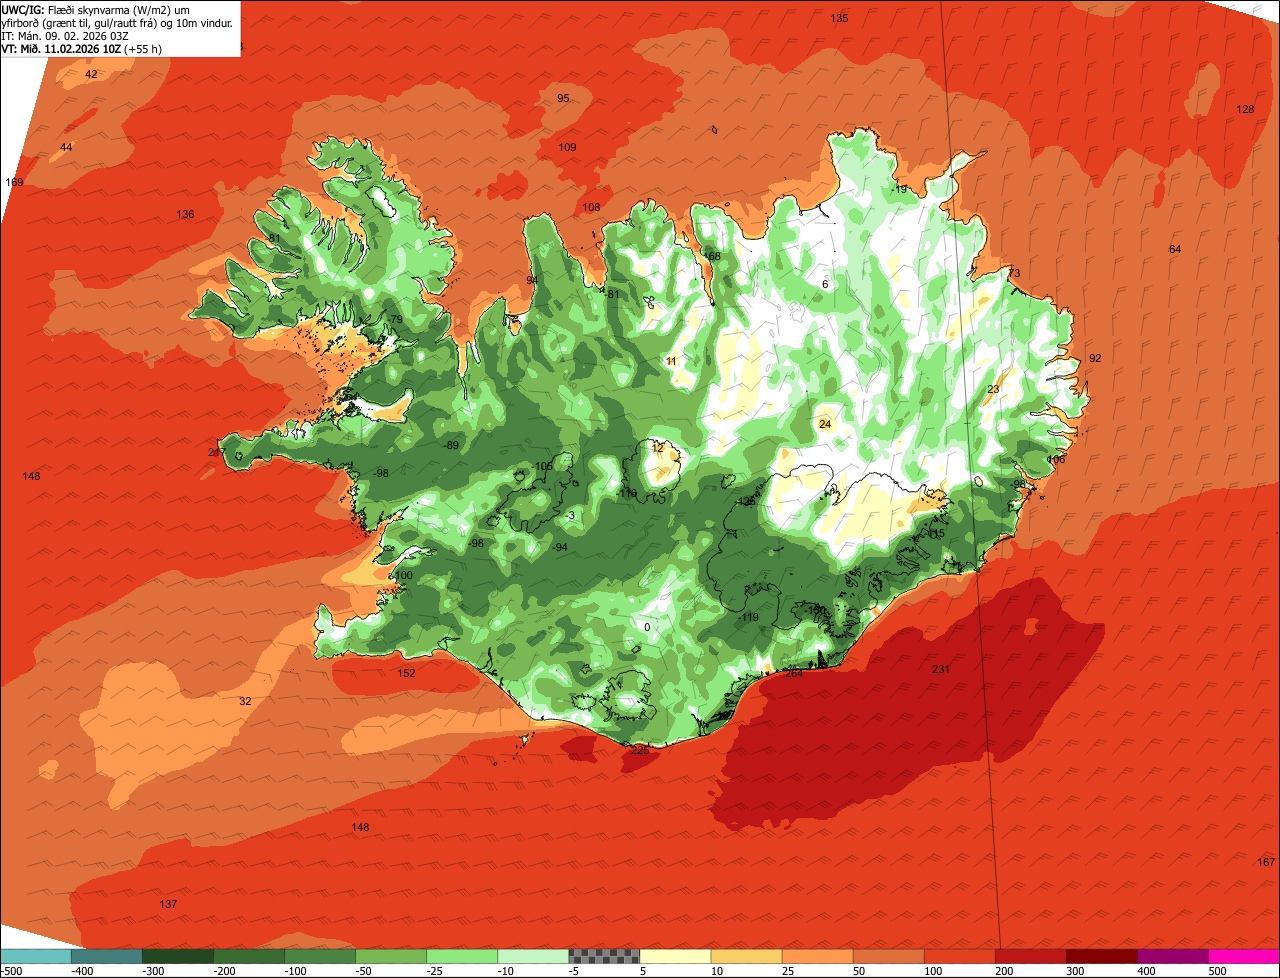Viewport: 1280px width, 978px height.
Task: Click the 400 legend label
Action: (x=1147, y=971)
